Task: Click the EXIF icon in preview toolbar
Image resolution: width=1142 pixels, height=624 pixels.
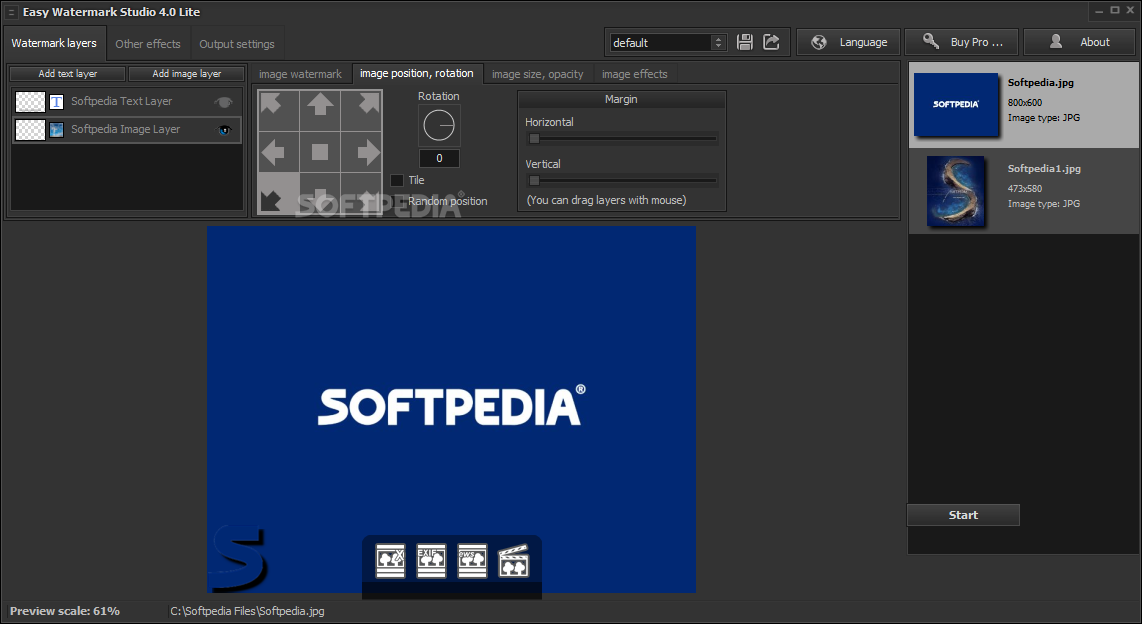Action: (431, 561)
